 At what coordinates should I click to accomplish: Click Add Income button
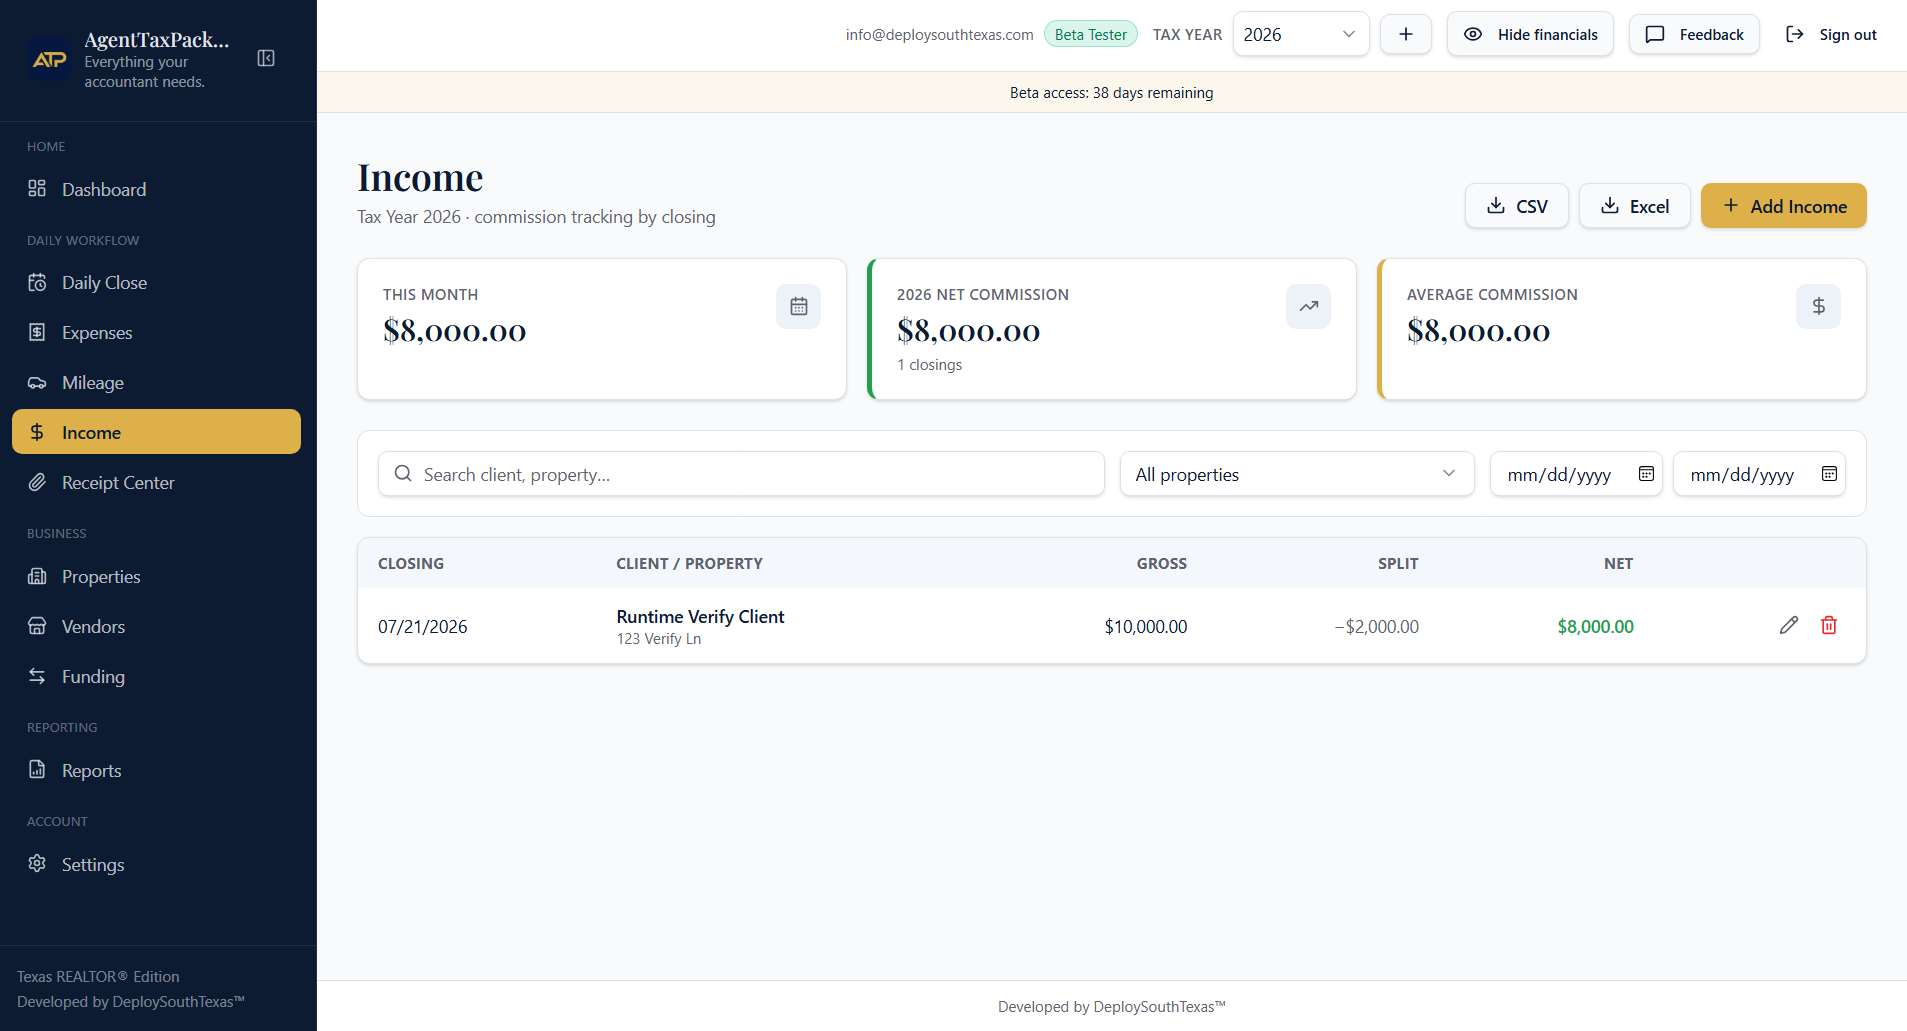tap(1783, 206)
